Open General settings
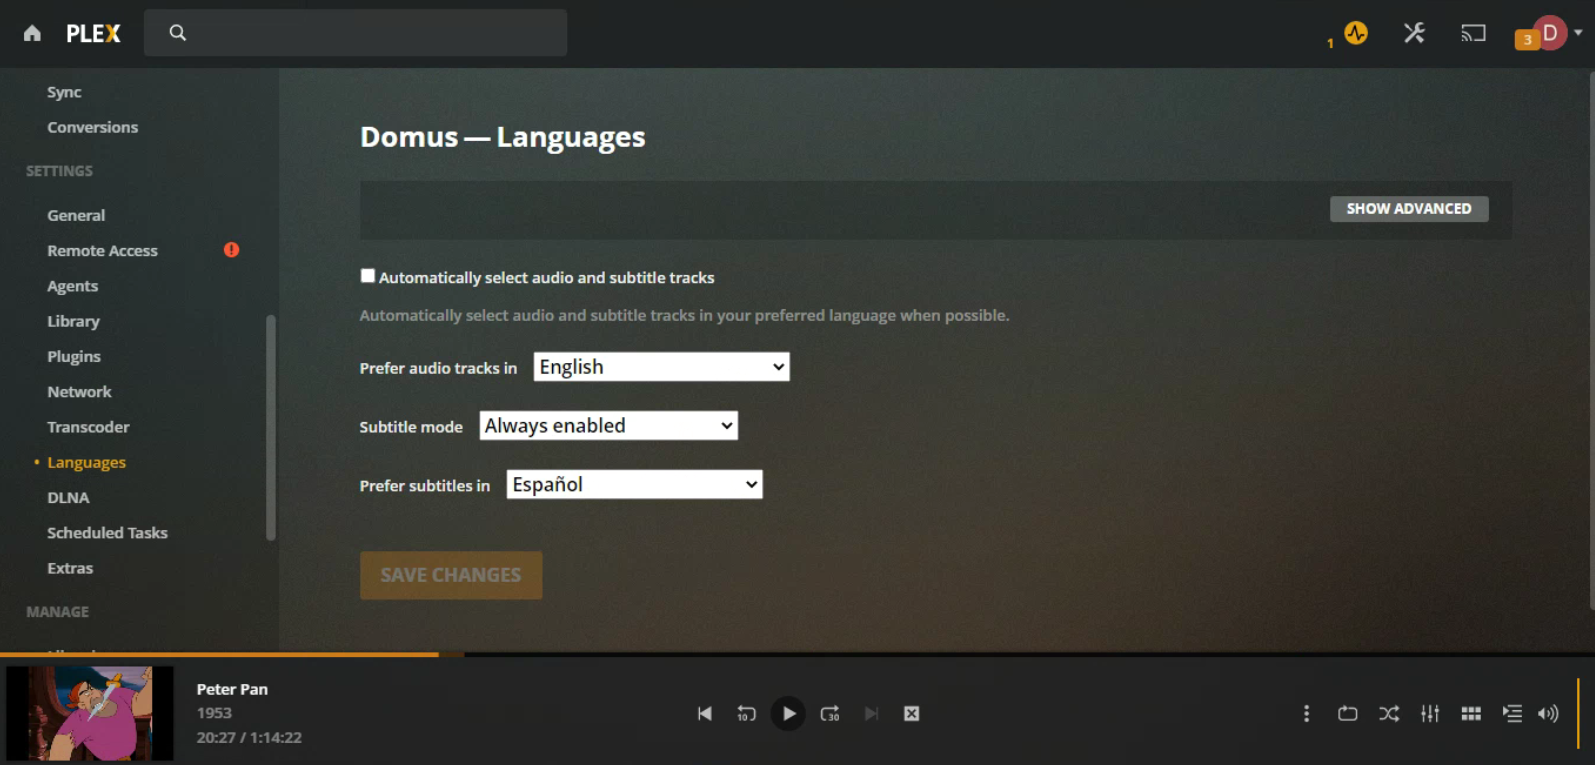This screenshot has height=765, width=1595. [x=76, y=215]
